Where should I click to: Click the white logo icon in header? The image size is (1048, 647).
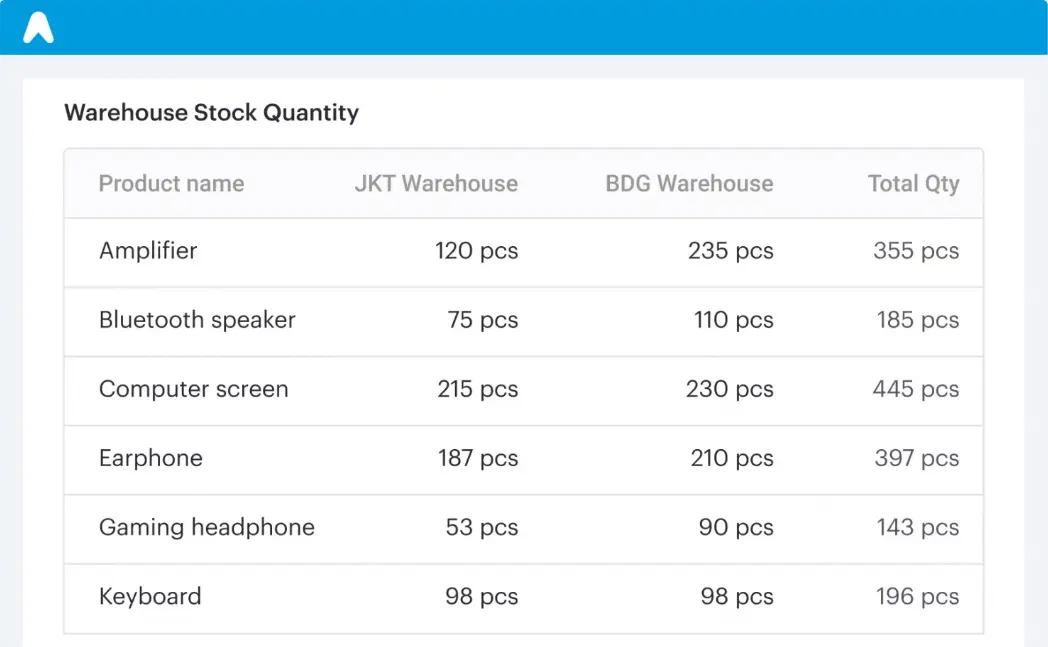point(38,28)
